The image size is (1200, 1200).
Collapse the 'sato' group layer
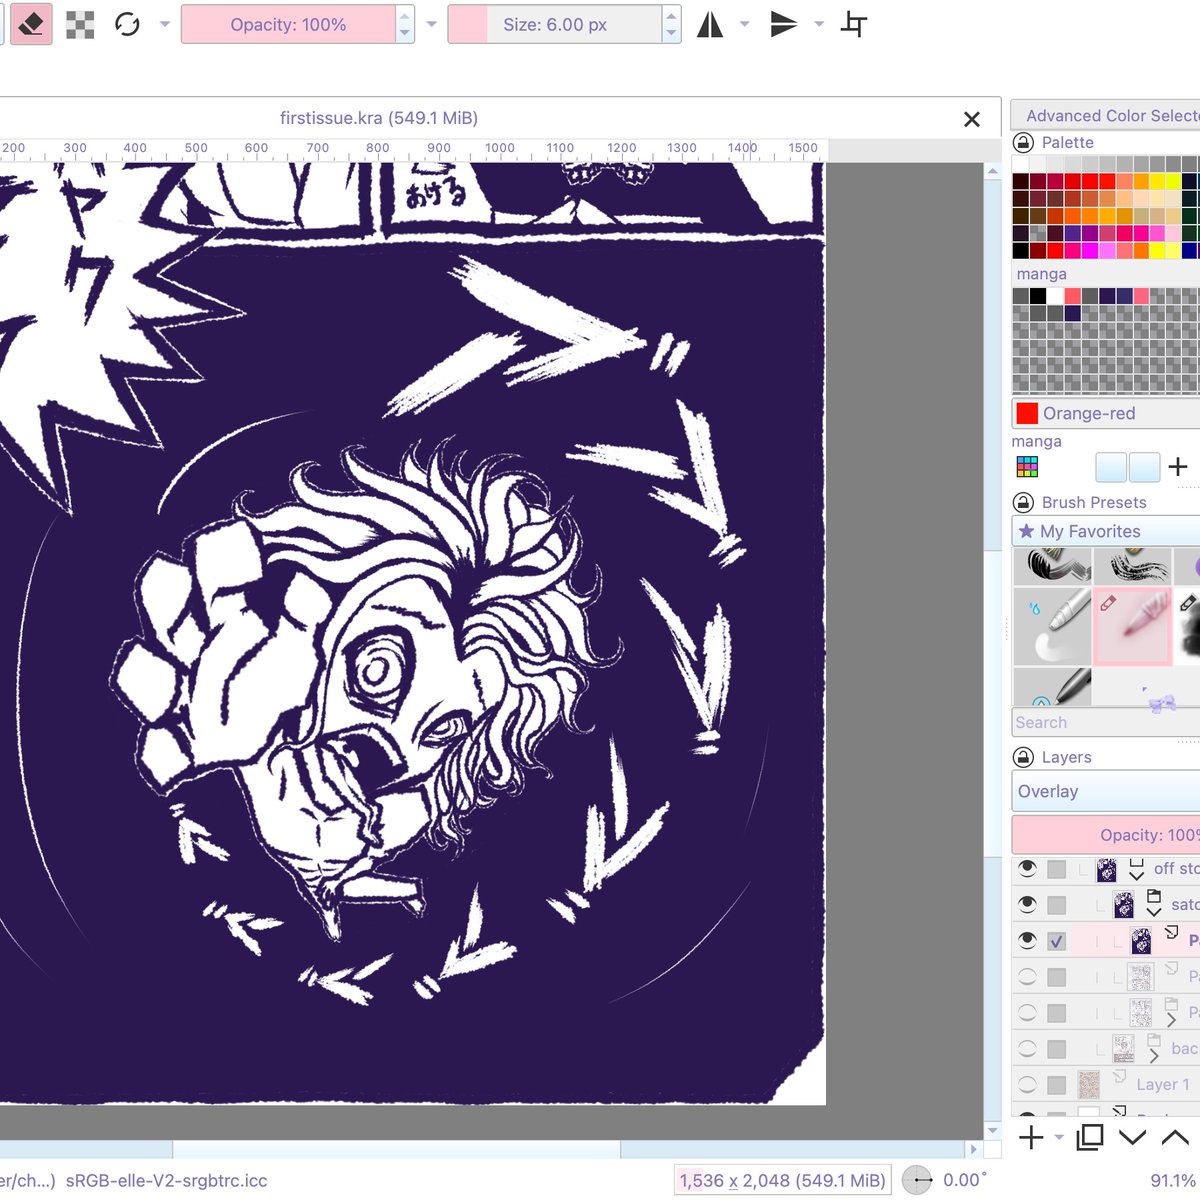(1154, 912)
